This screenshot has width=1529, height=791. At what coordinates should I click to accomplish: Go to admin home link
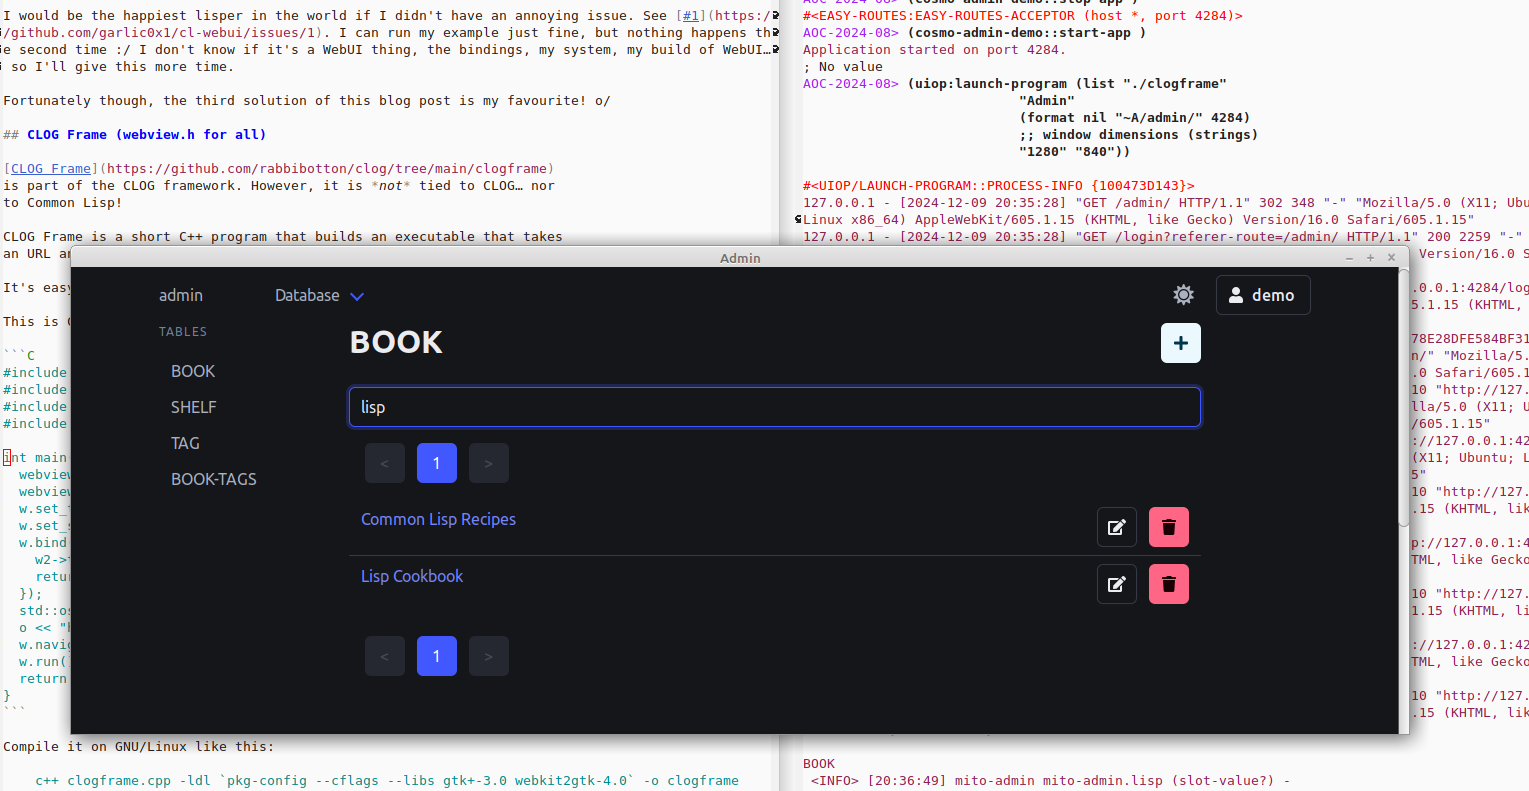point(181,296)
